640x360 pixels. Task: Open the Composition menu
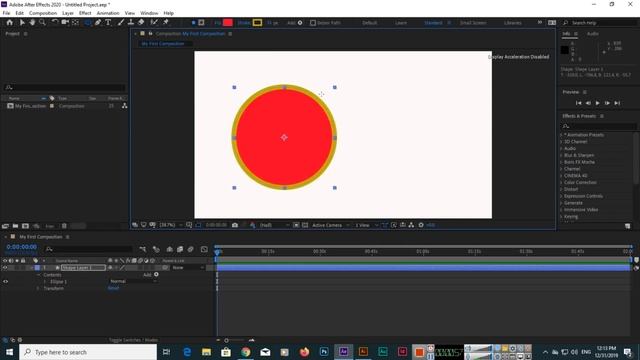(x=43, y=13)
